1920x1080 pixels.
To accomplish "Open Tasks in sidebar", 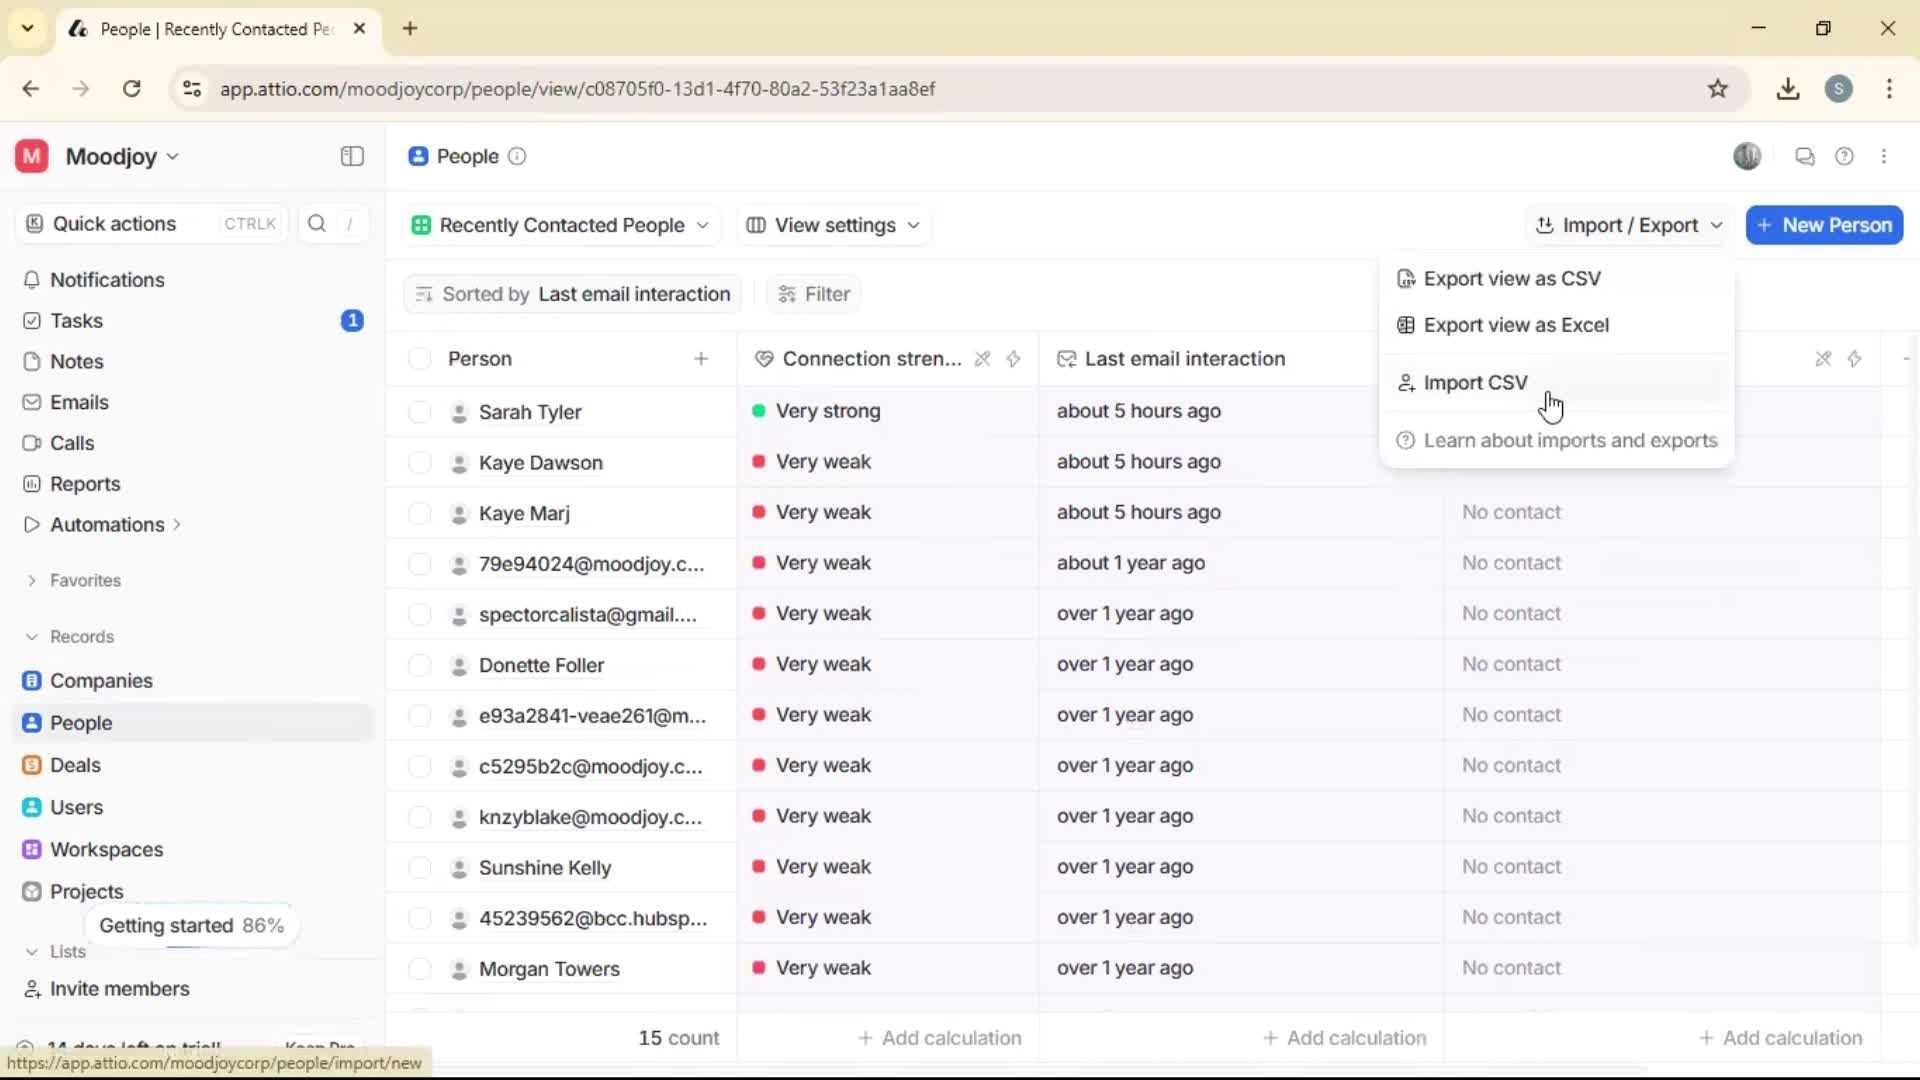I will tap(76, 321).
